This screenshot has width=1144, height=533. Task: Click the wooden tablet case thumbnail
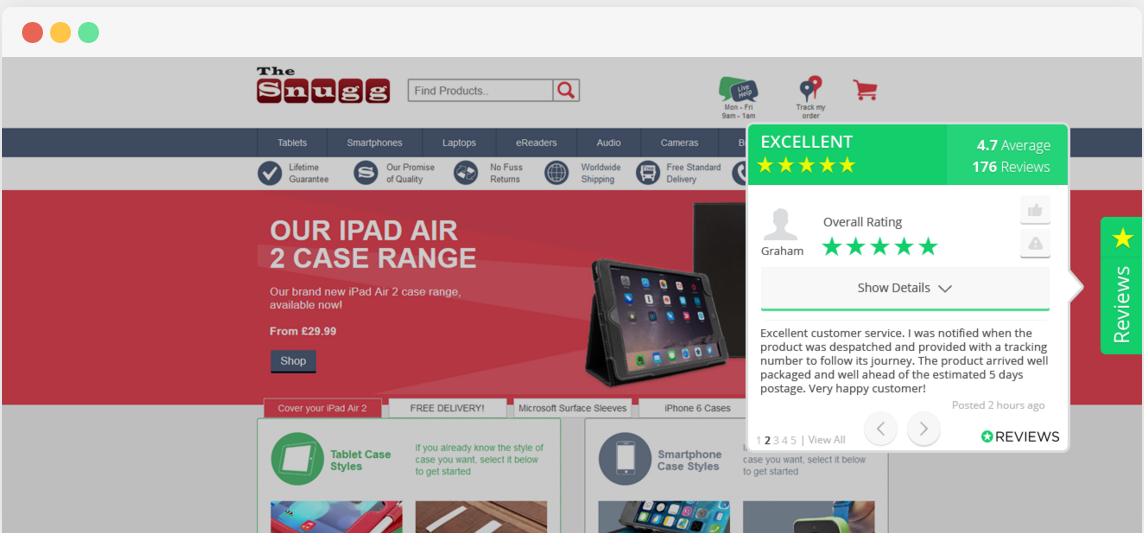pos(481,517)
